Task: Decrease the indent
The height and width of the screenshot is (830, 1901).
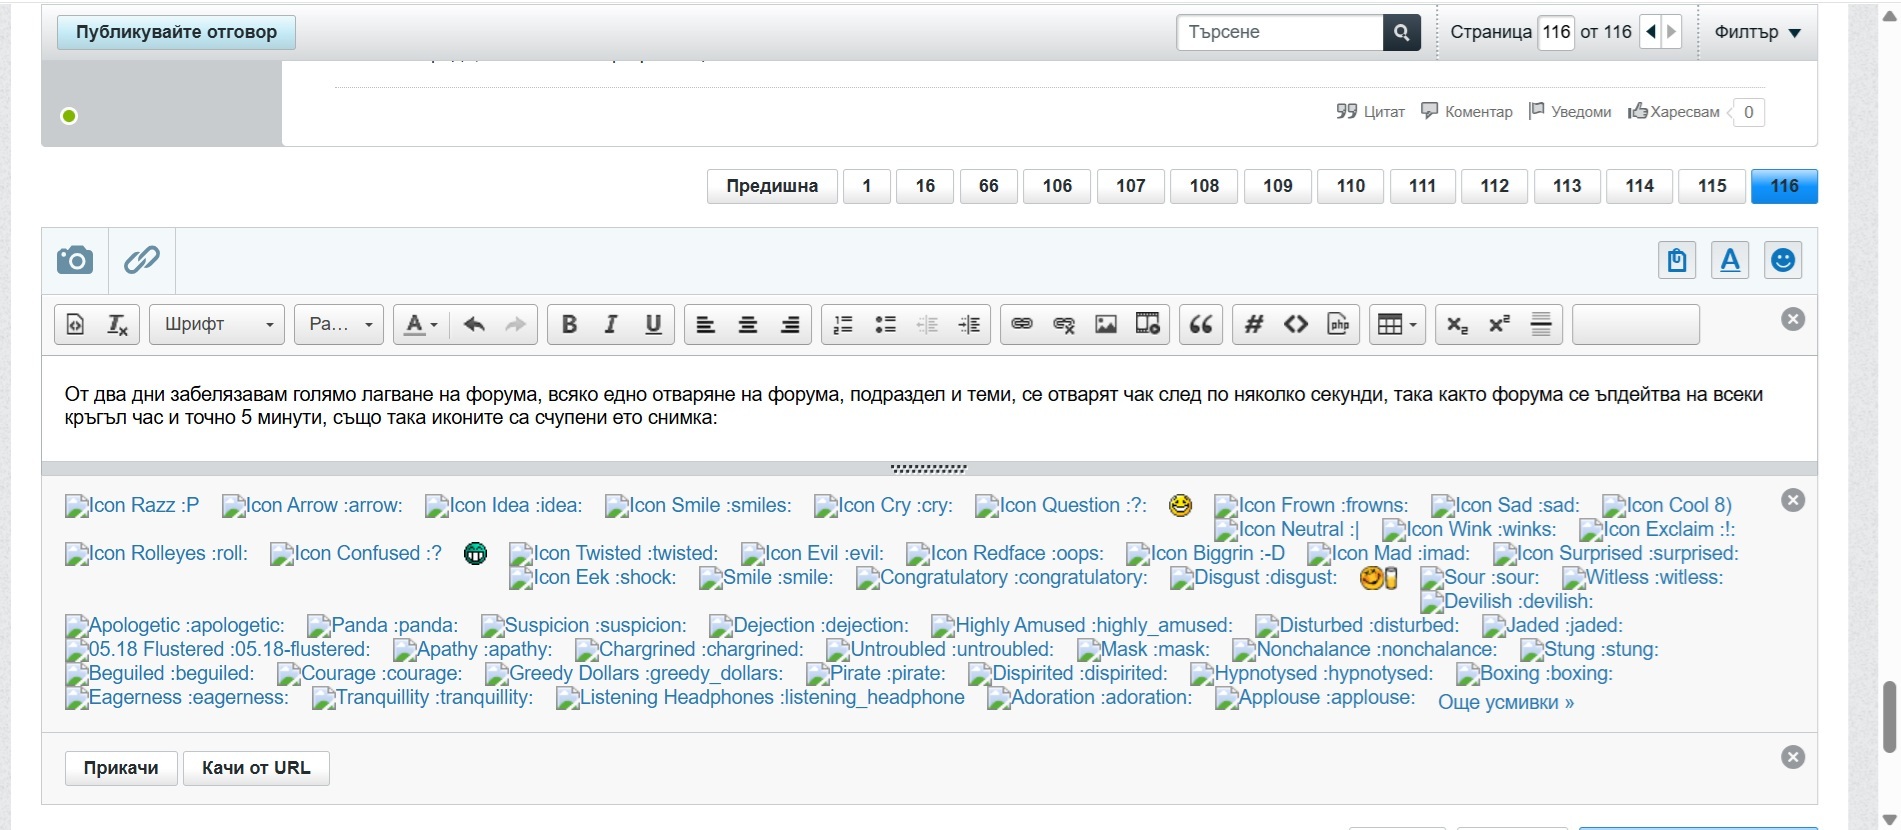Action: click(x=927, y=324)
